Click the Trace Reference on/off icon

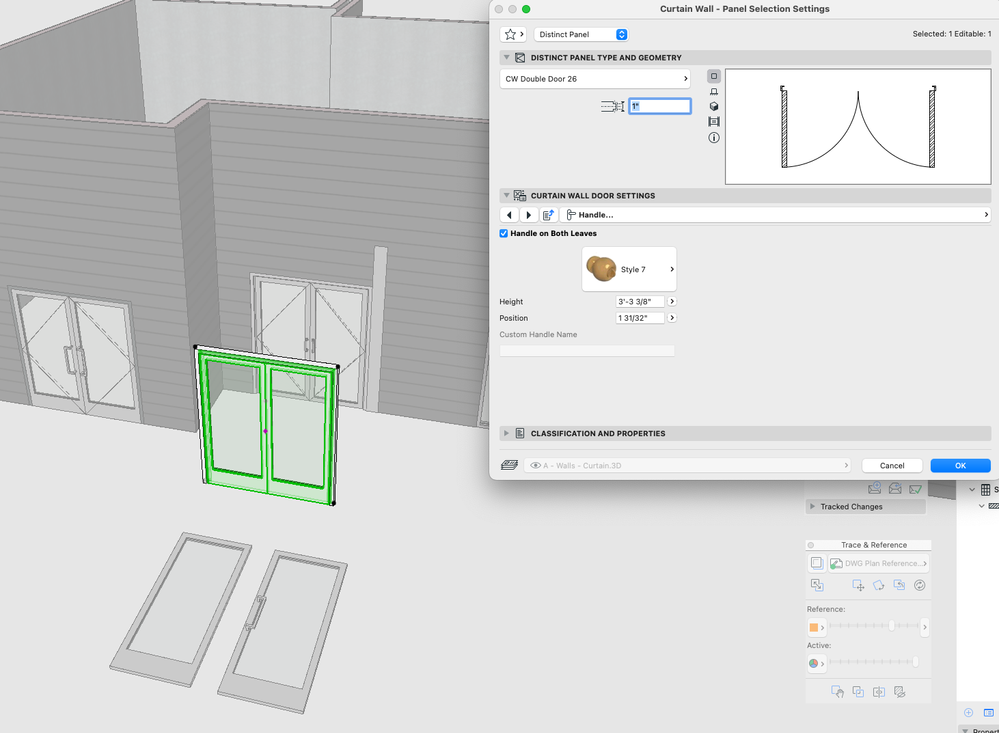[817, 564]
